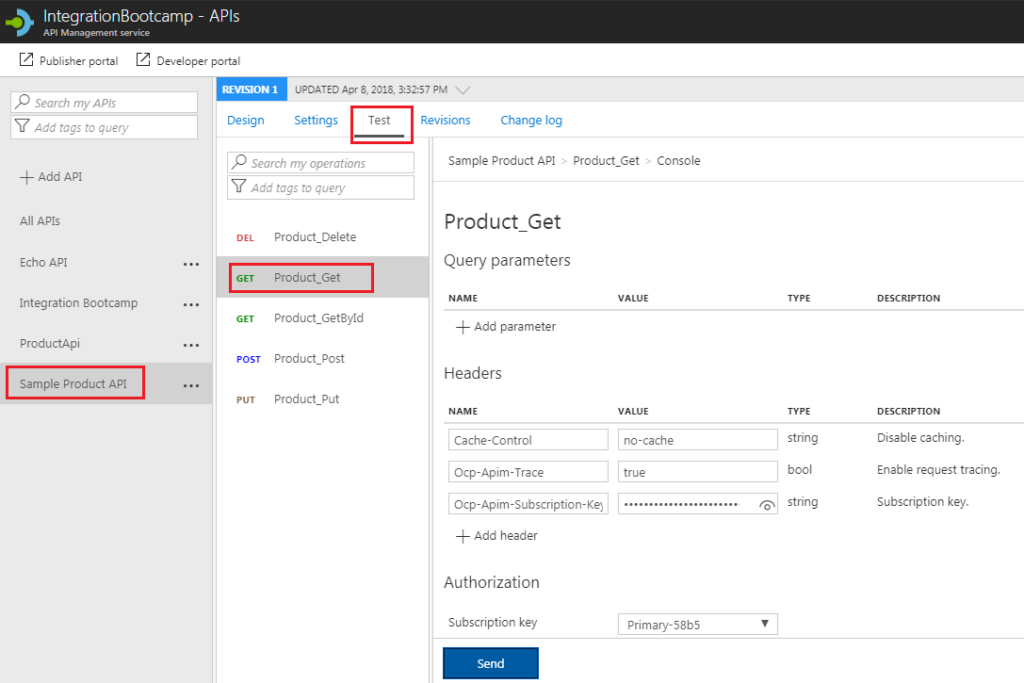
Task: Click the Add API label
Action: (60, 176)
